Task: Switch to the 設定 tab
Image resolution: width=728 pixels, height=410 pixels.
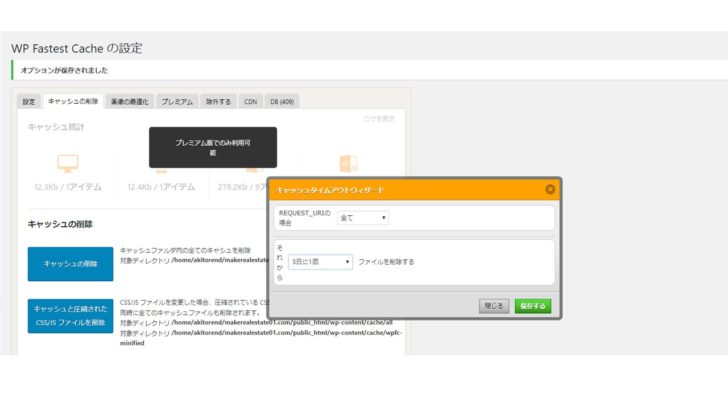Action: click(29, 101)
